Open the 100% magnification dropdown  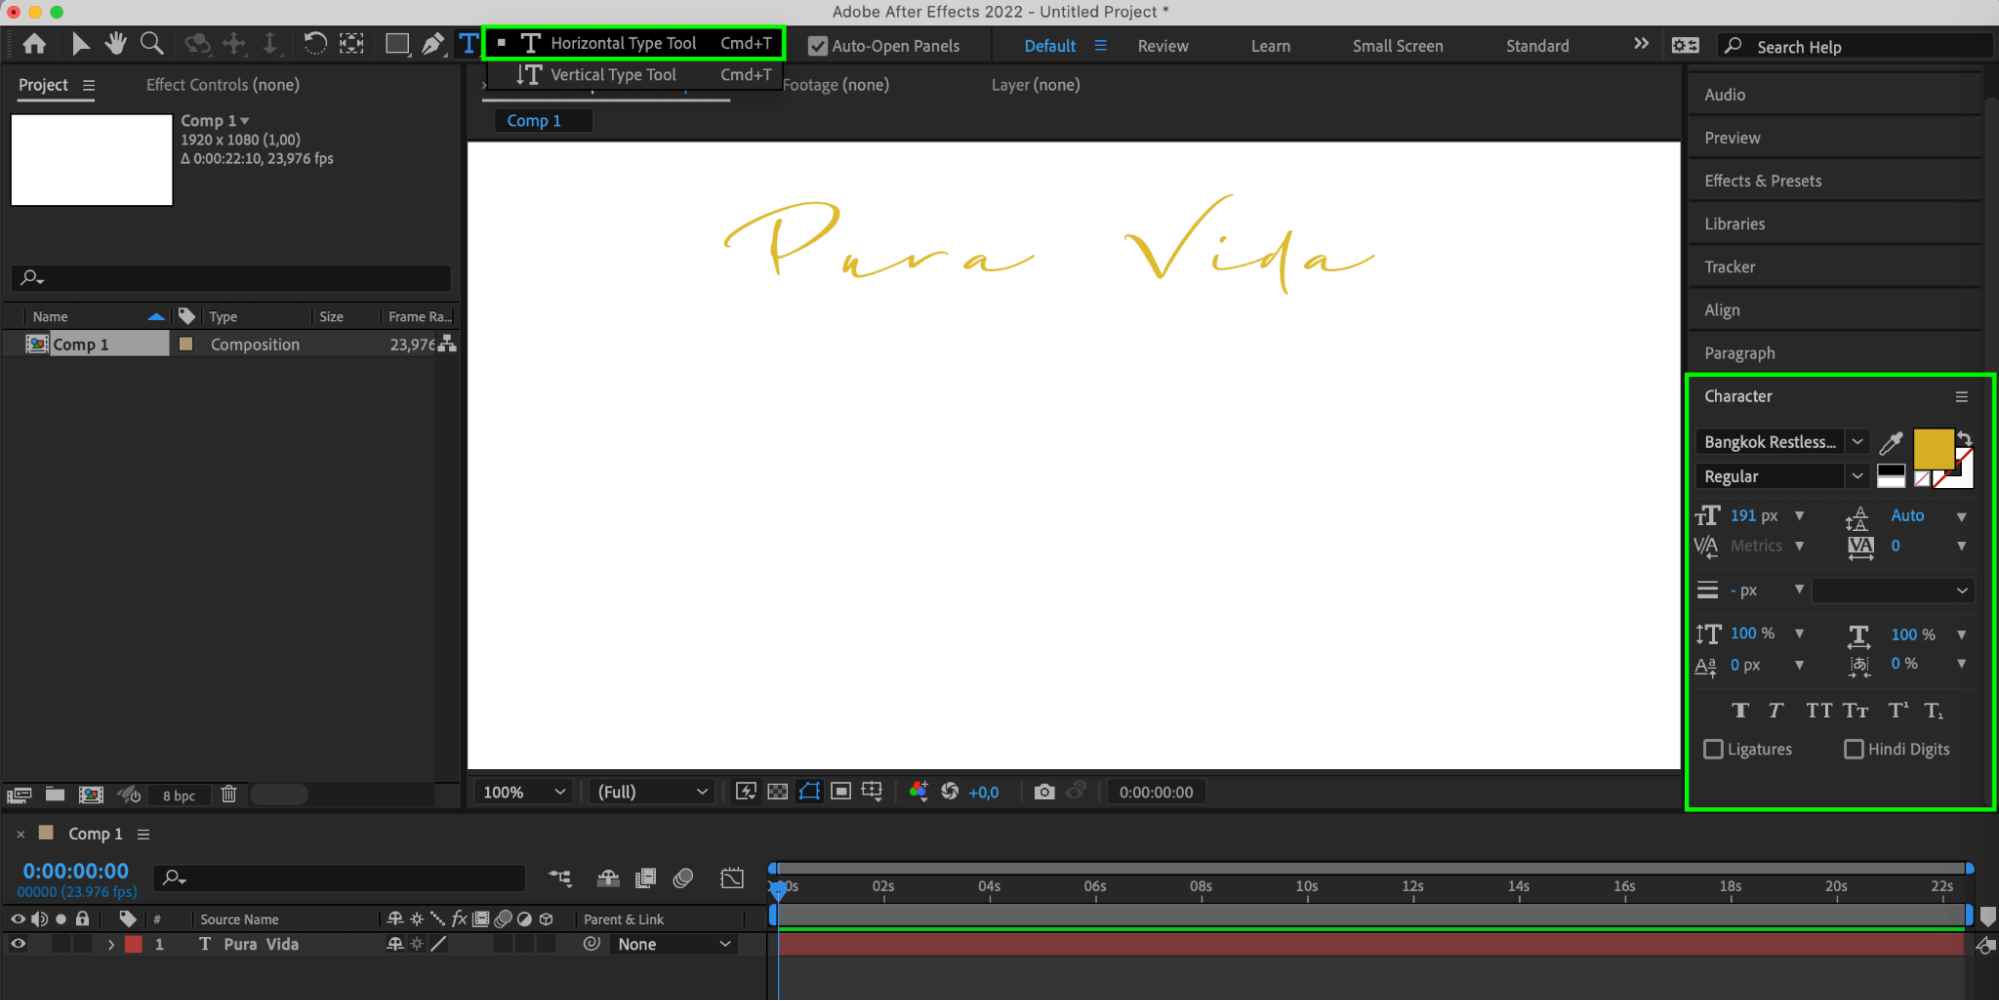pyautogui.click(x=526, y=792)
